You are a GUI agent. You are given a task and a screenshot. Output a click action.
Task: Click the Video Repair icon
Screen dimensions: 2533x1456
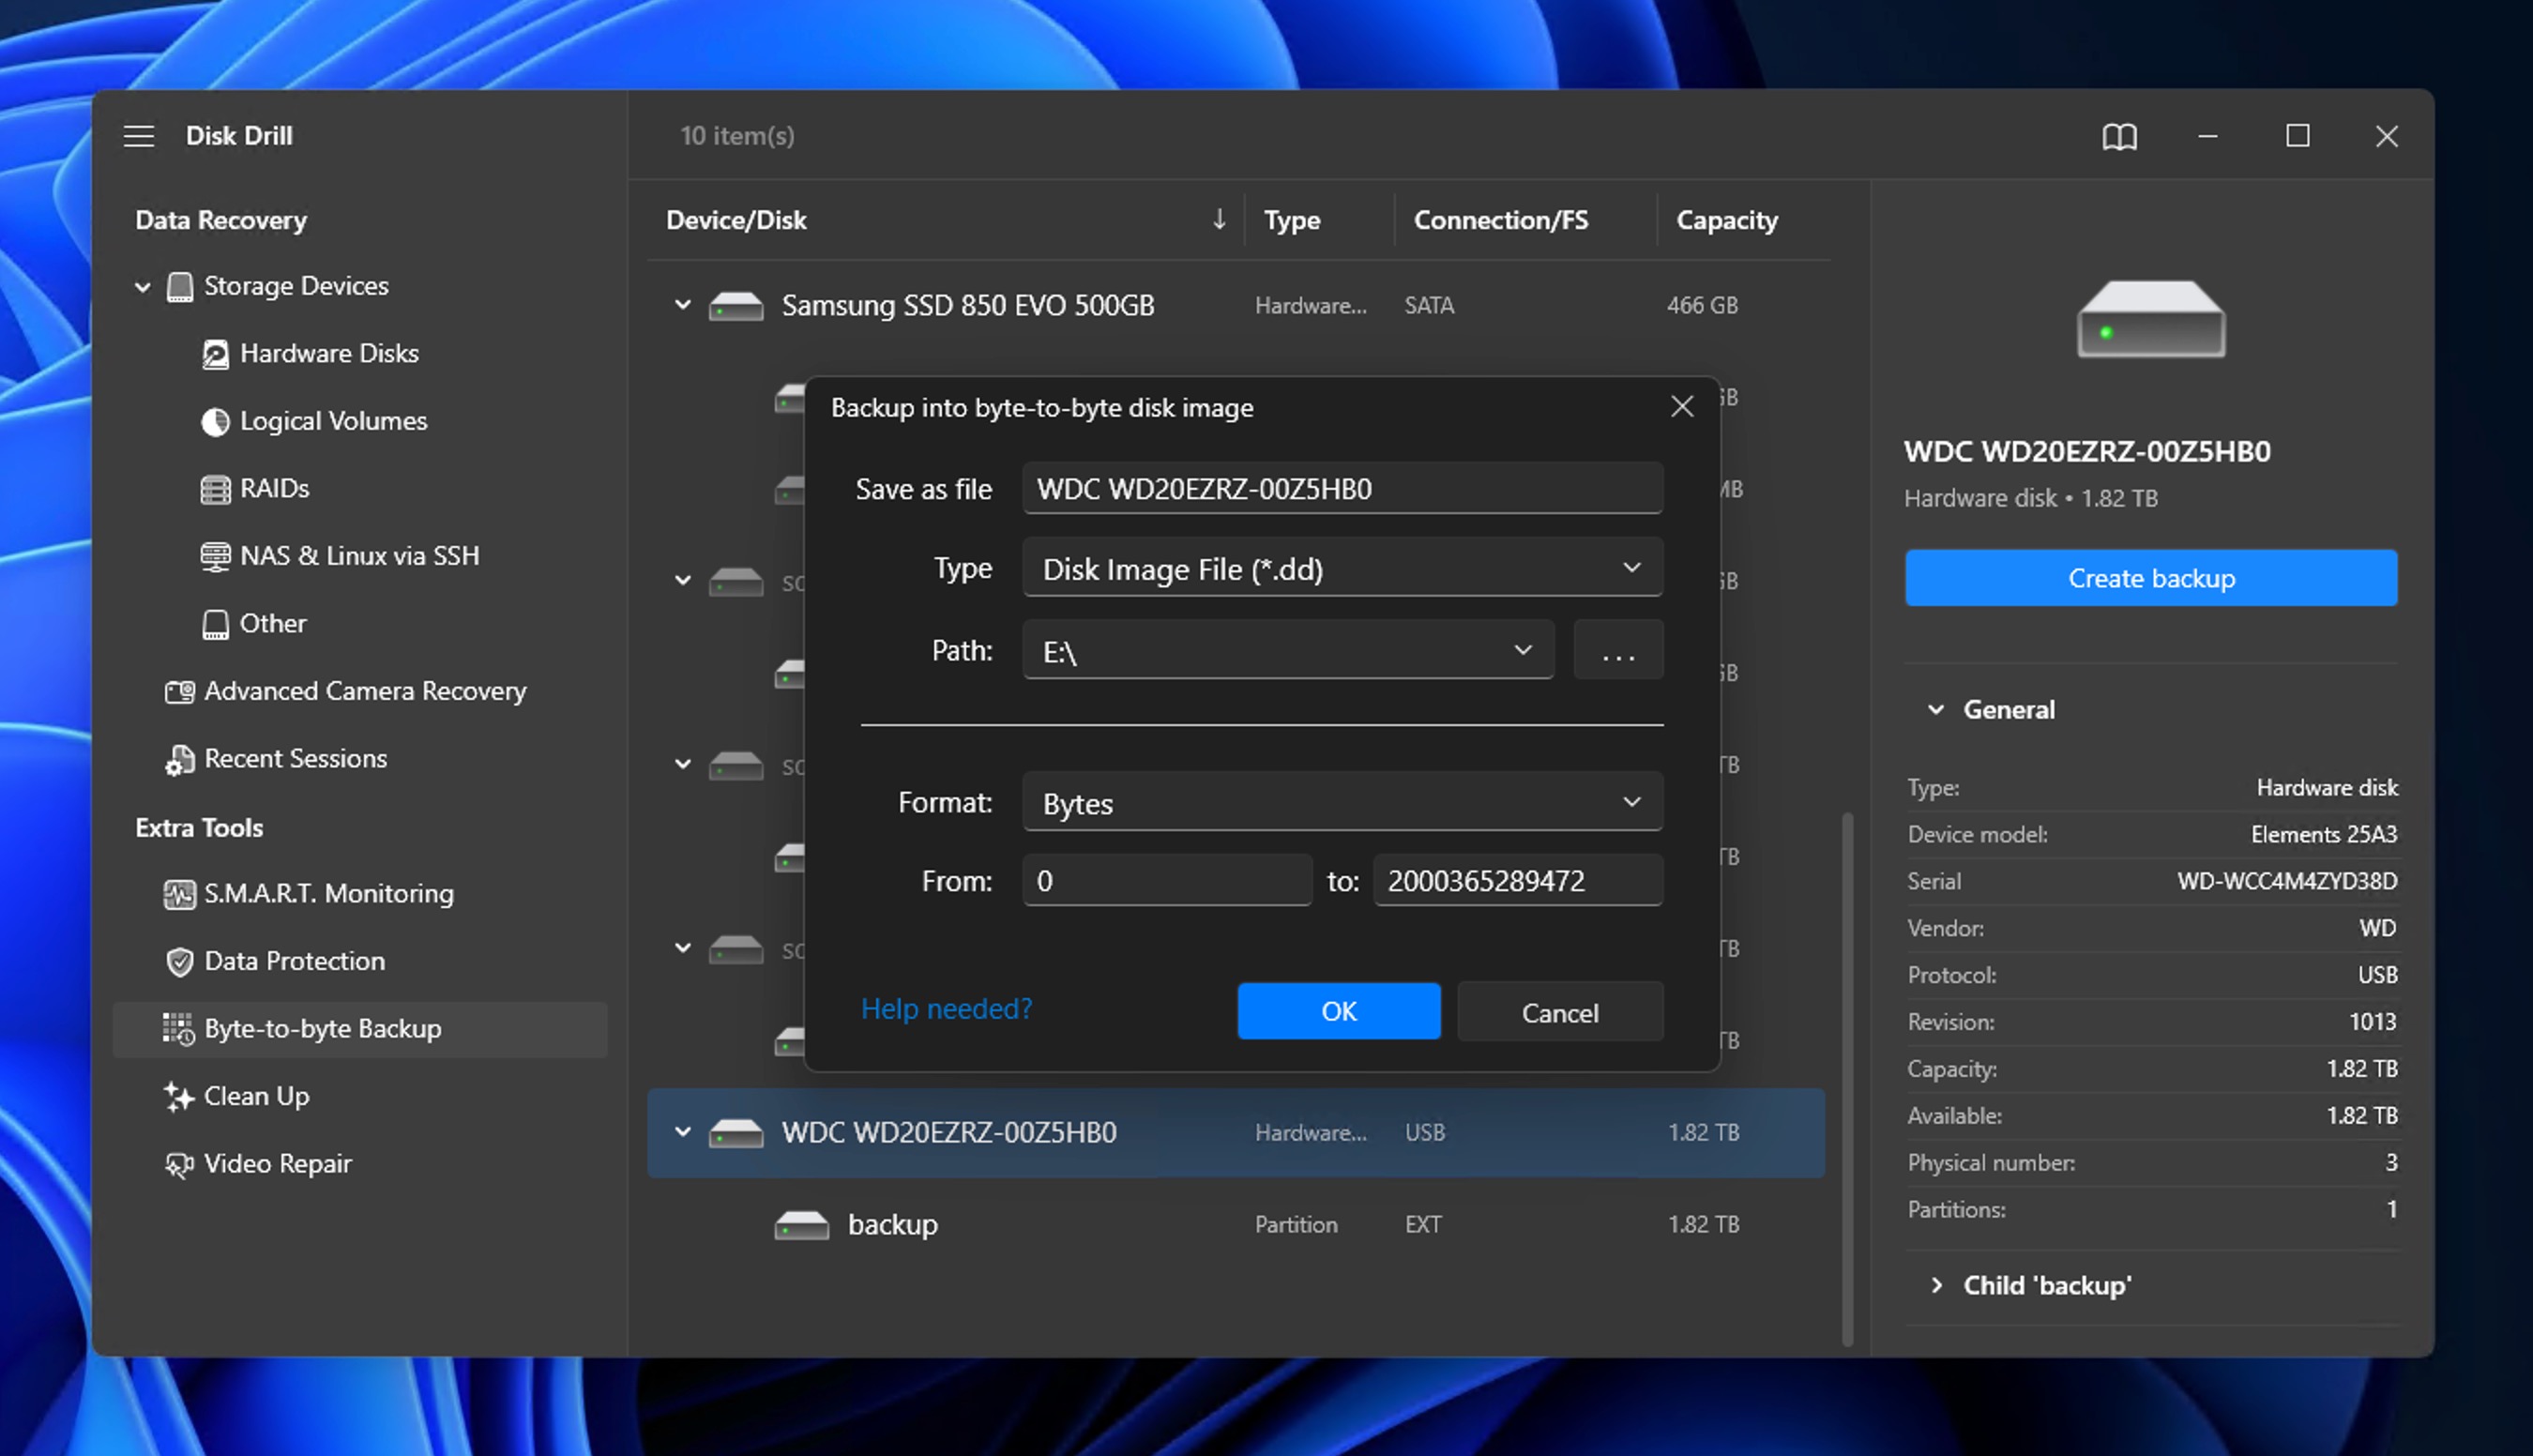pos(180,1165)
